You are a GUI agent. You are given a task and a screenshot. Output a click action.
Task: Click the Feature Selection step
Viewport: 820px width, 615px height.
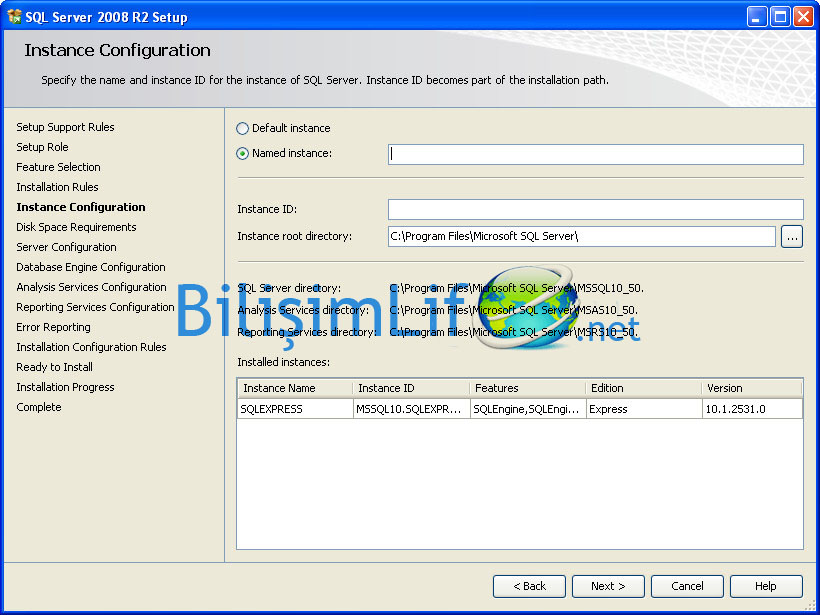58,167
